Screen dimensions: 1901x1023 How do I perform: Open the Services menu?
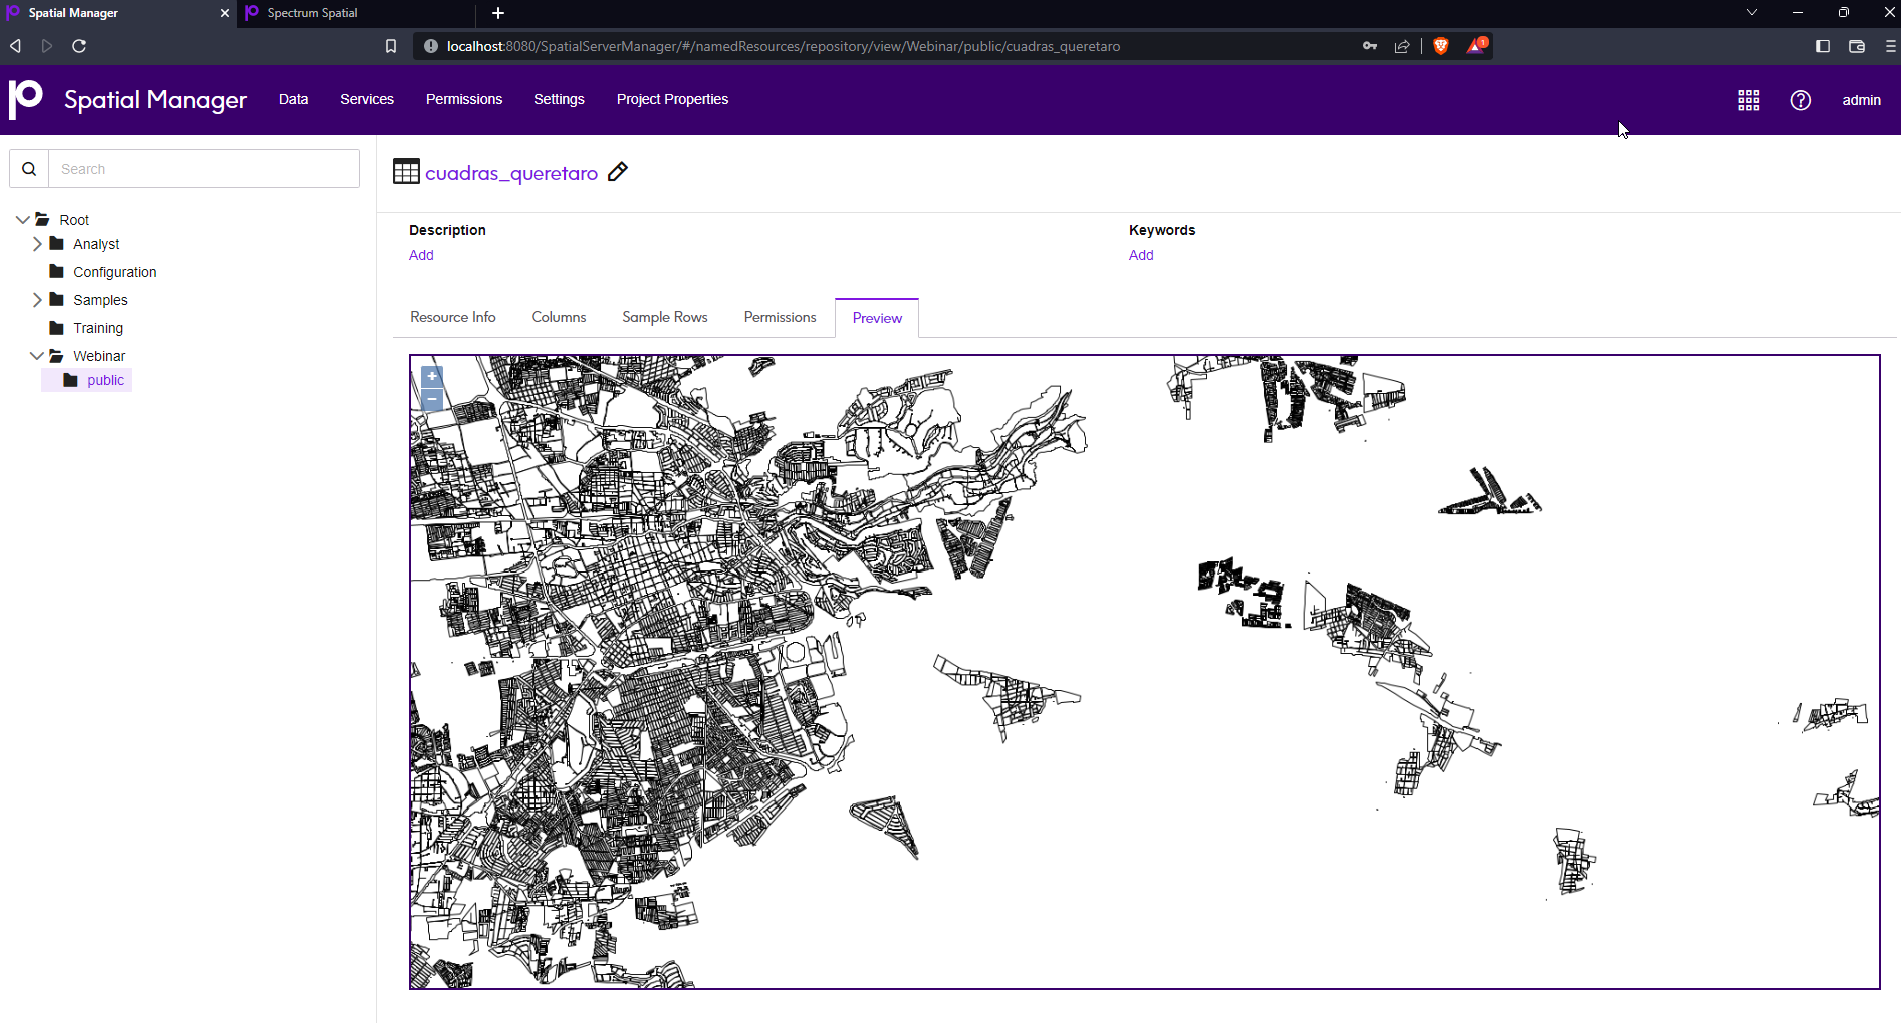click(x=367, y=99)
